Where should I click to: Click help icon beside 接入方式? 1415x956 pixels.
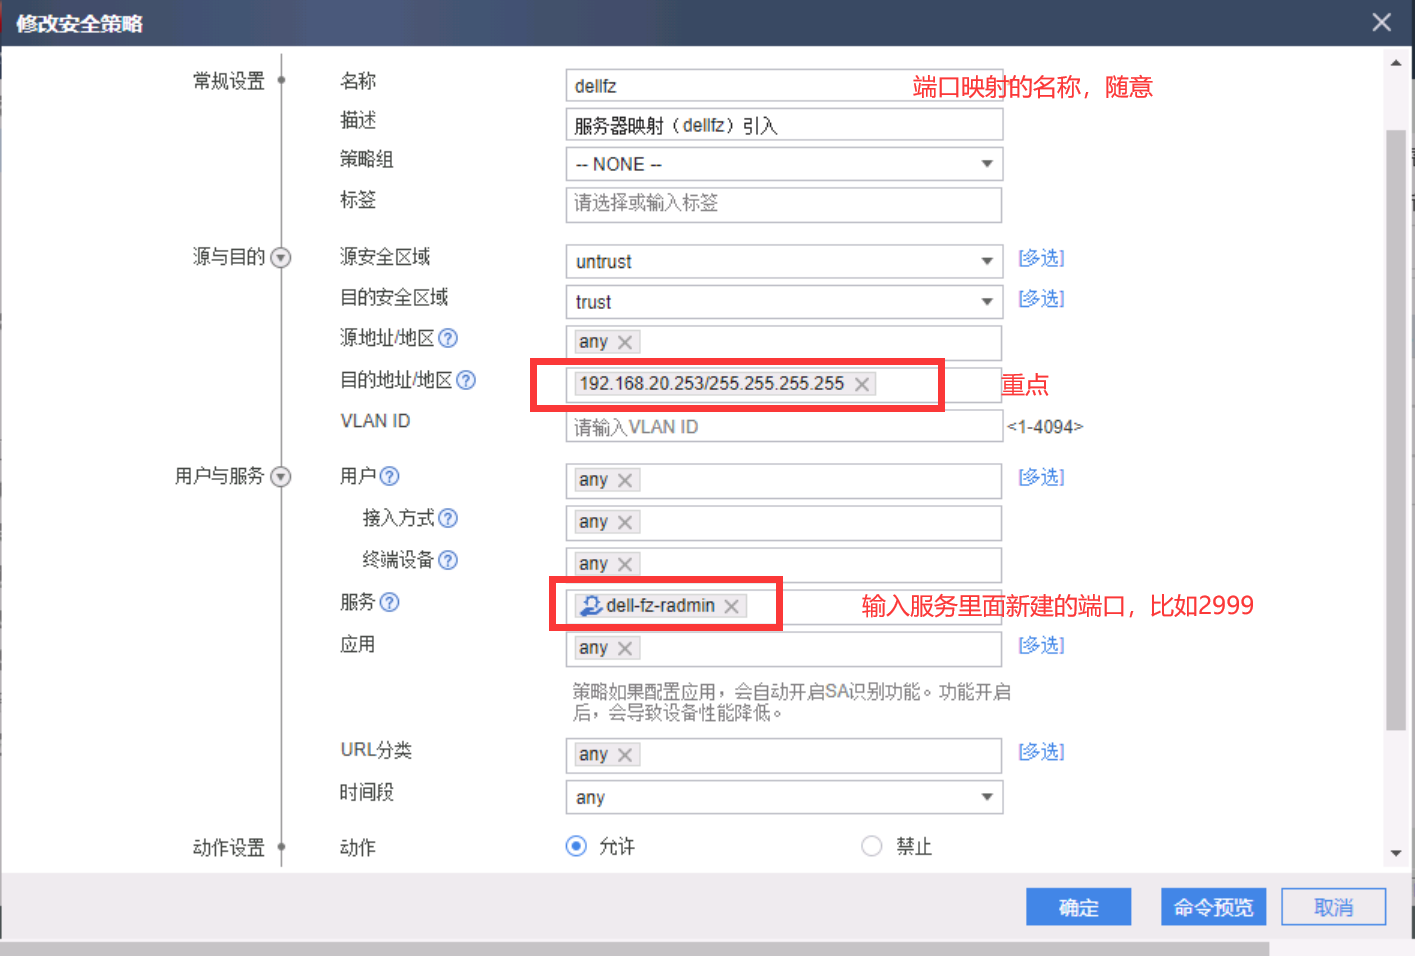coord(448,518)
